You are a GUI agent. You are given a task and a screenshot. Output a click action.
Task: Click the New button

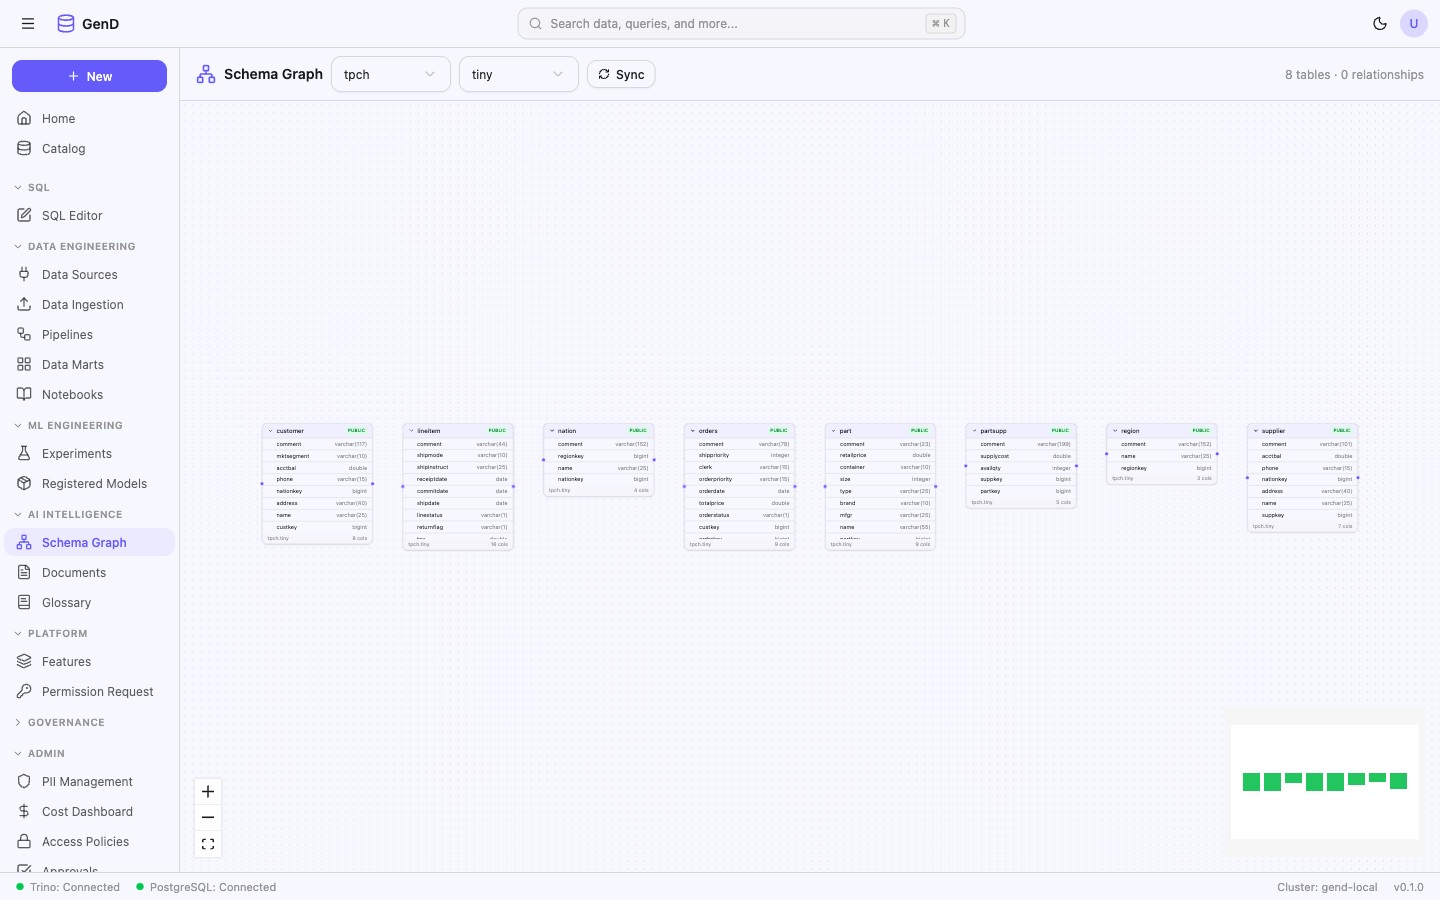point(89,76)
